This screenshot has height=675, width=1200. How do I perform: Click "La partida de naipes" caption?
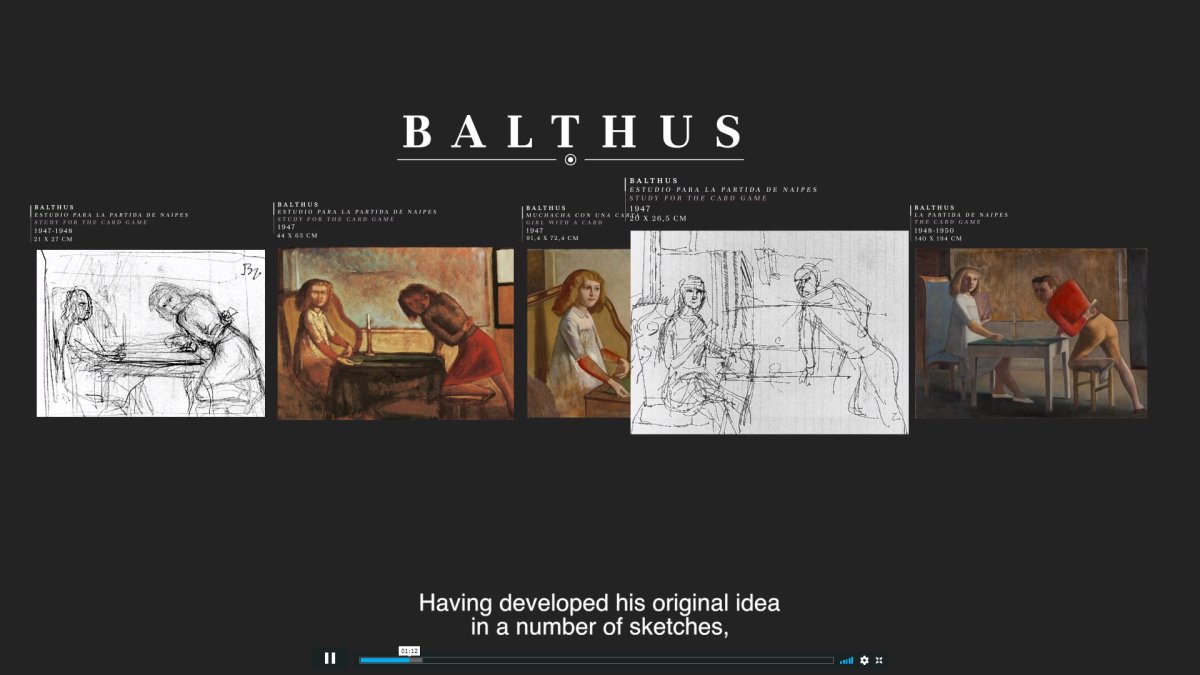point(961,215)
